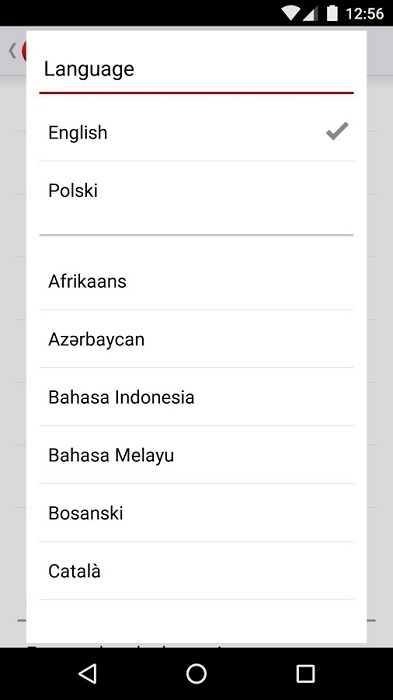Choose Afrikaans from the language list
Viewport: 393px width, 700px height.
(196, 281)
